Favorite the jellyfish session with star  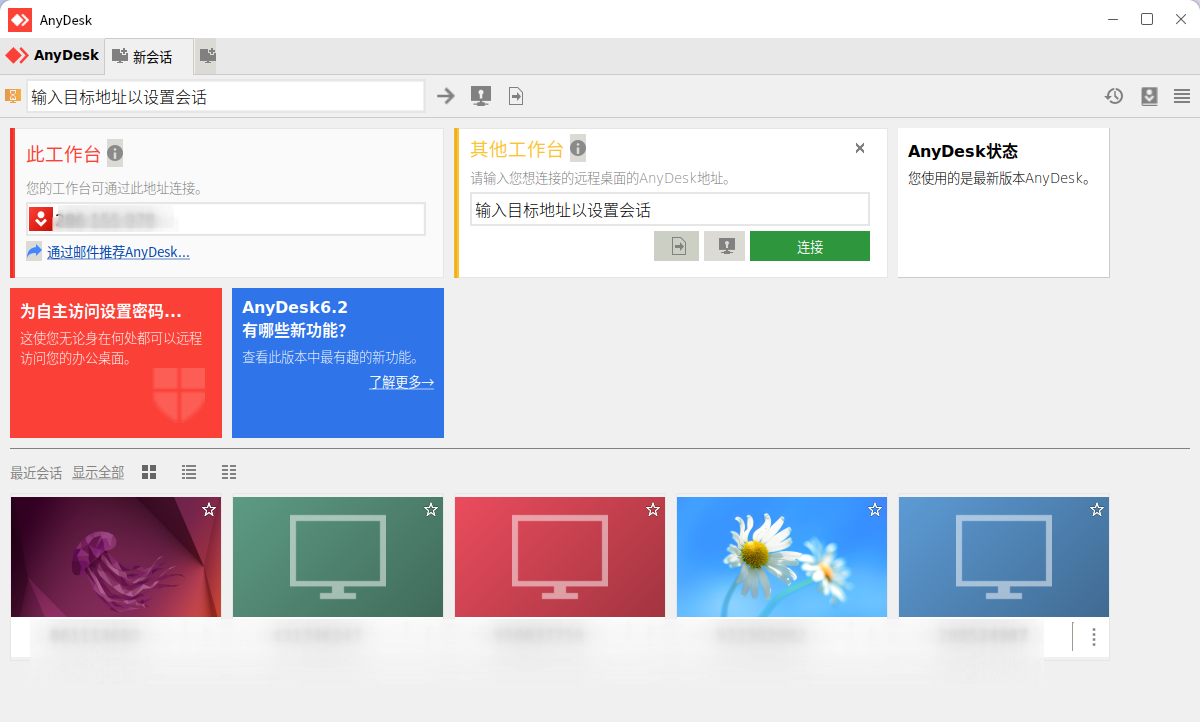click(209, 510)
